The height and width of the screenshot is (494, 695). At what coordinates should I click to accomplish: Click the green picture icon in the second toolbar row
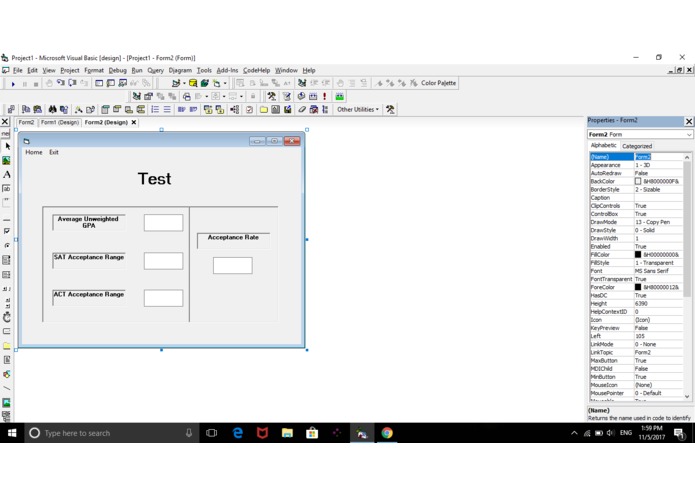(x=340, y=96)
